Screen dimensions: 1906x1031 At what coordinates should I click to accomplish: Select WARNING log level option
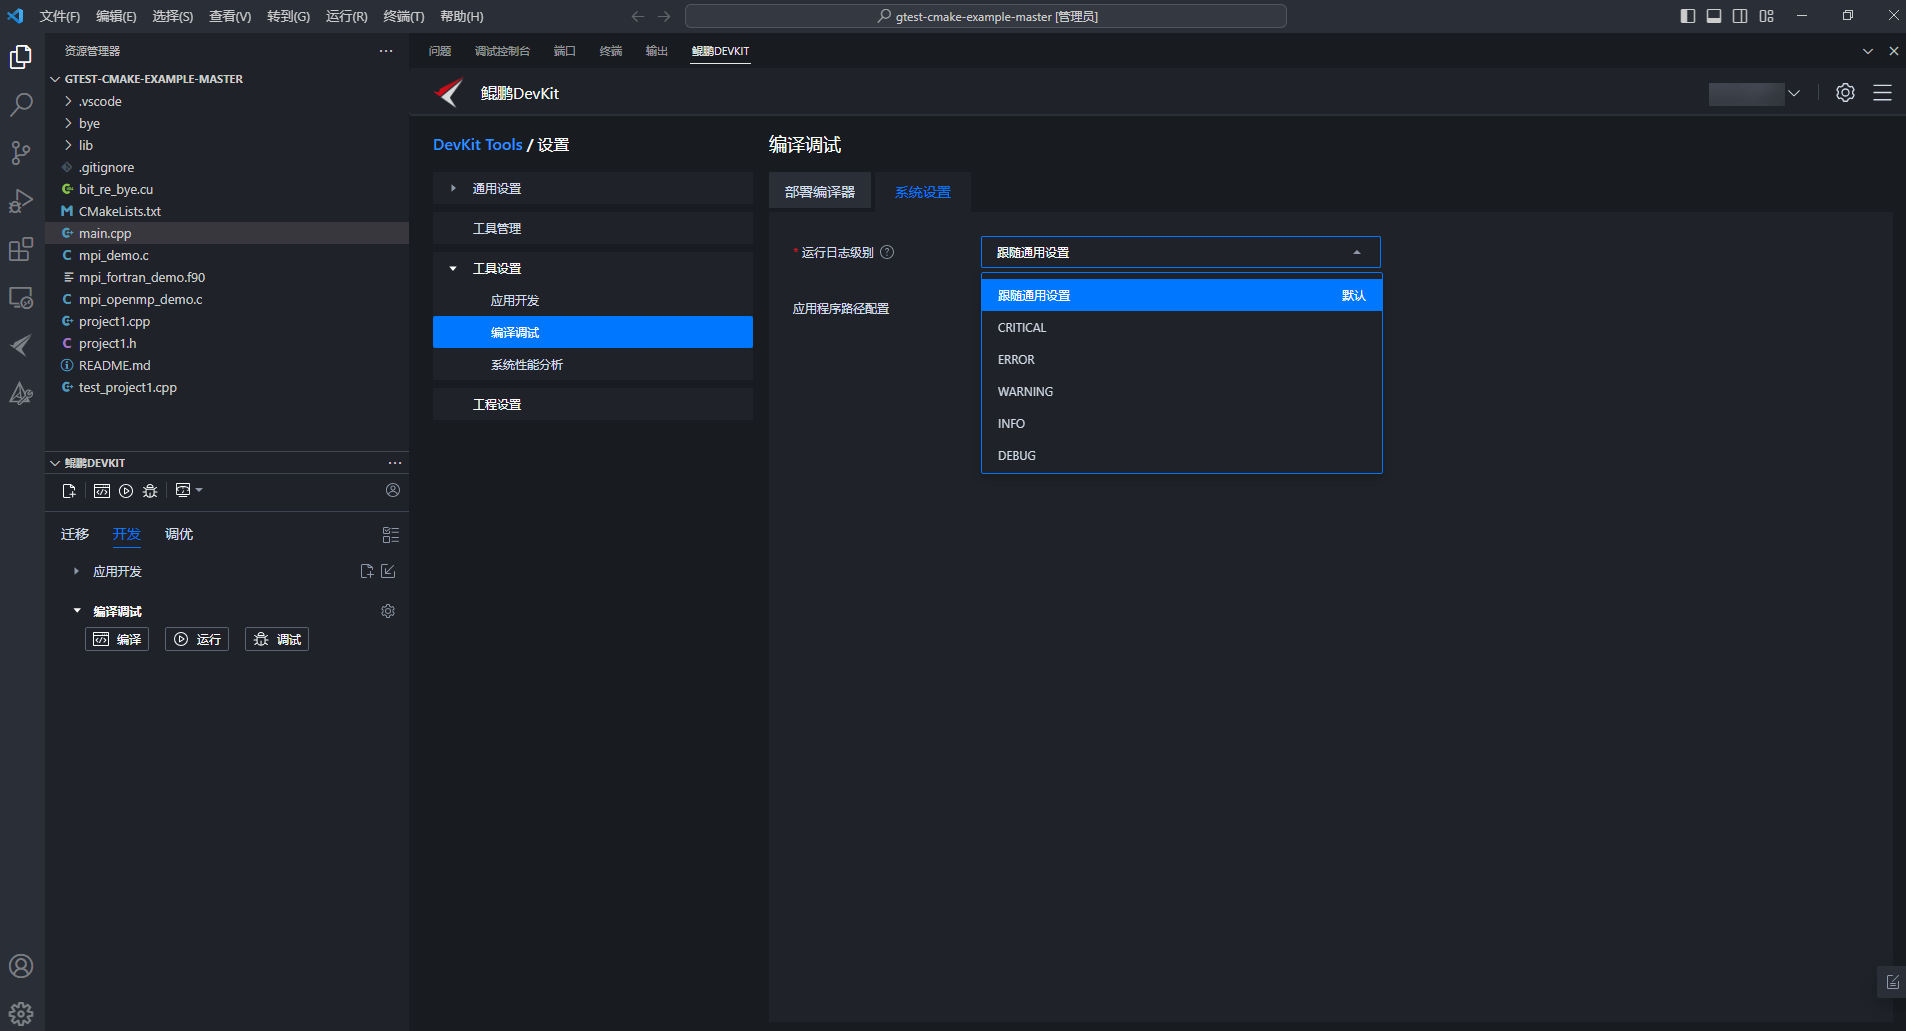(1181, 392)
